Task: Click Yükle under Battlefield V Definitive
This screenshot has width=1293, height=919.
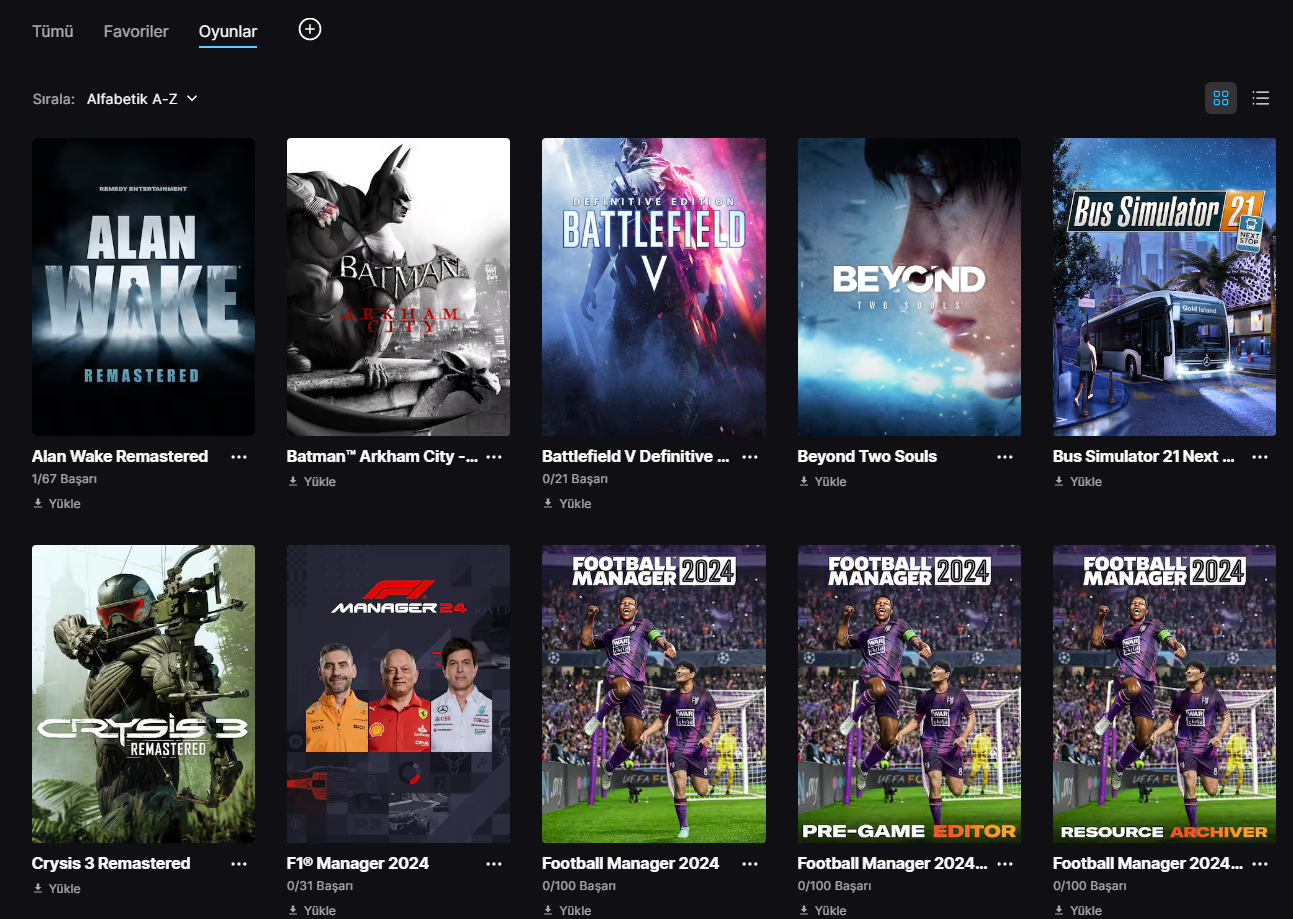Action: pyautogui.click(x=567, y=504)
